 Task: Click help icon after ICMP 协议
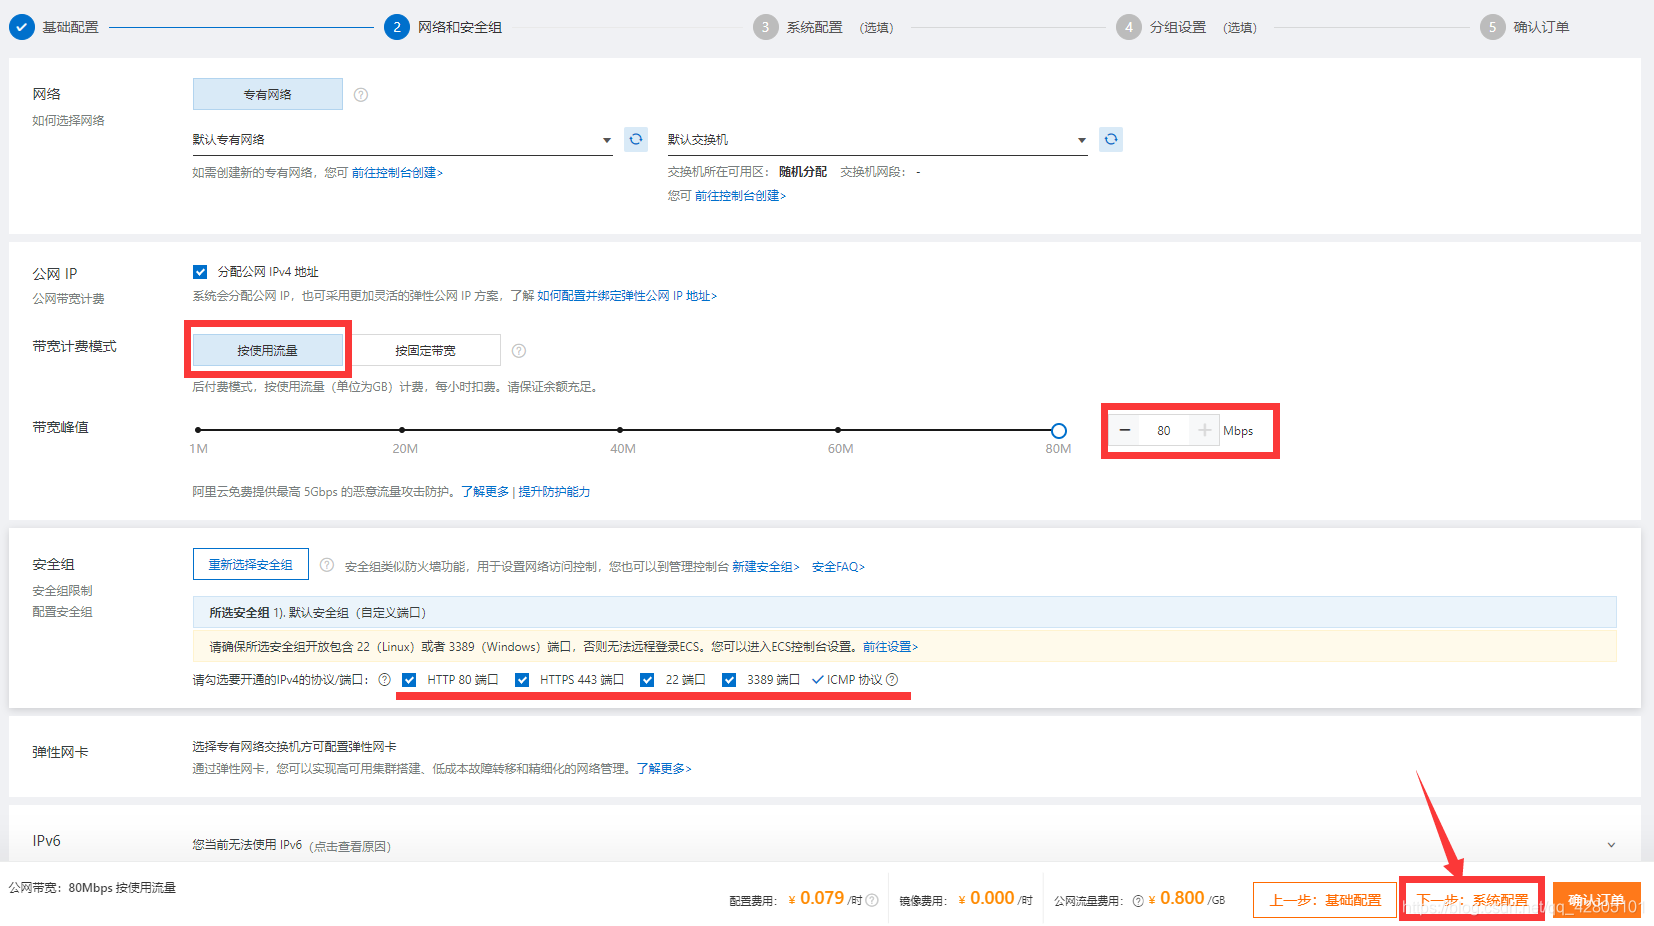(x=892, y=680)
